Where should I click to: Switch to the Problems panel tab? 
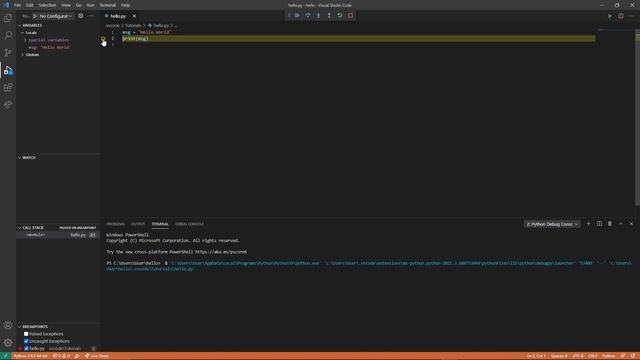pyautogui.click(x=116, y=224)
